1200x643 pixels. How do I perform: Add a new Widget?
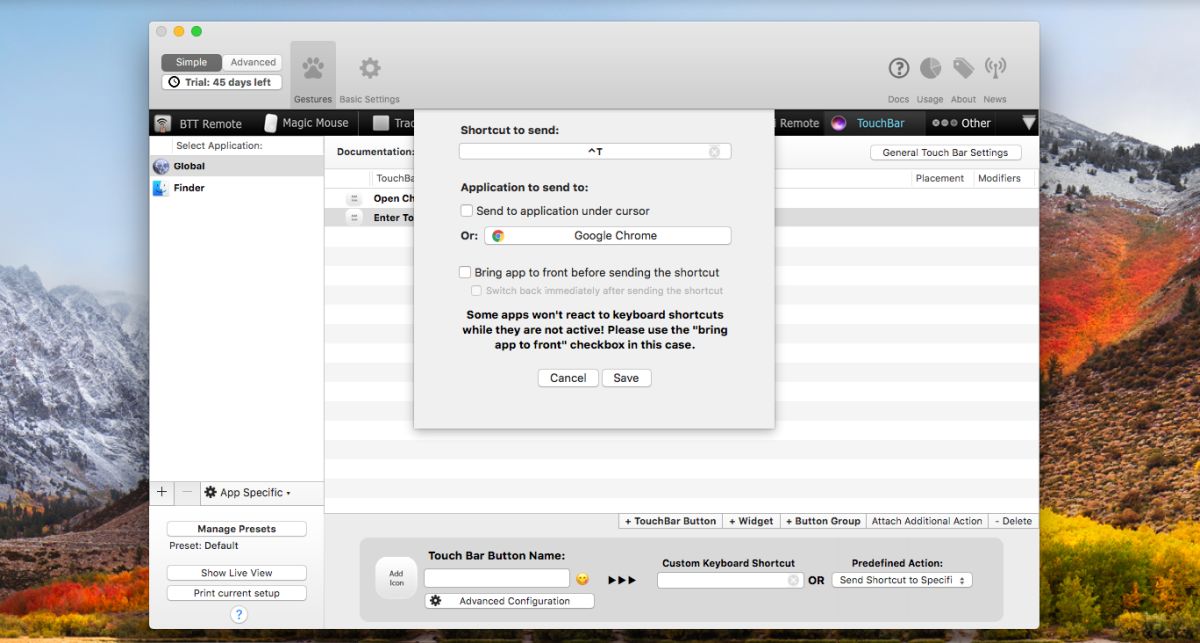[751, 521]
